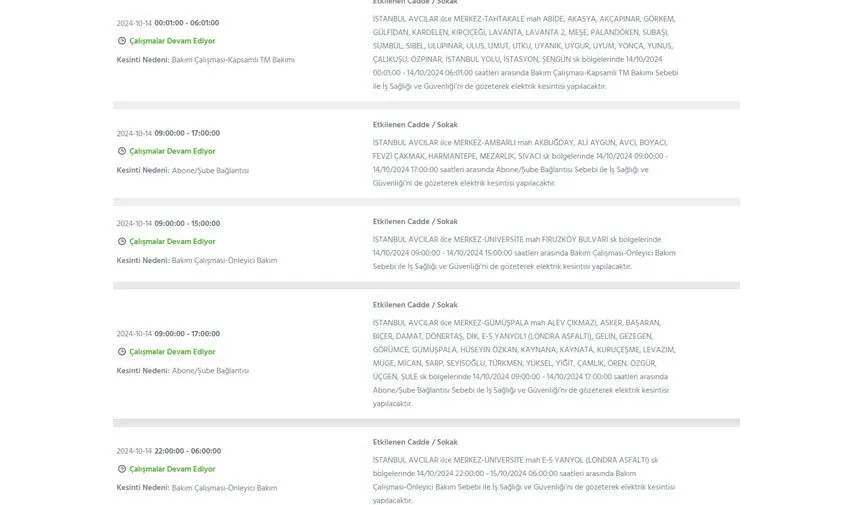The image size is (860, 505).
Task: Click the 09:00:00 - 15:00:00 time range
Action: coord(187,224)
